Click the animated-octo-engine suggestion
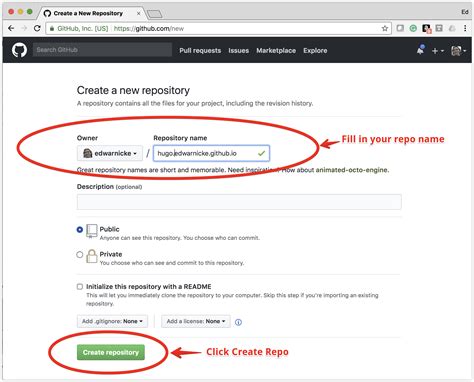The width and height of the screenshot is (474, 382). [x=352, y=170]
